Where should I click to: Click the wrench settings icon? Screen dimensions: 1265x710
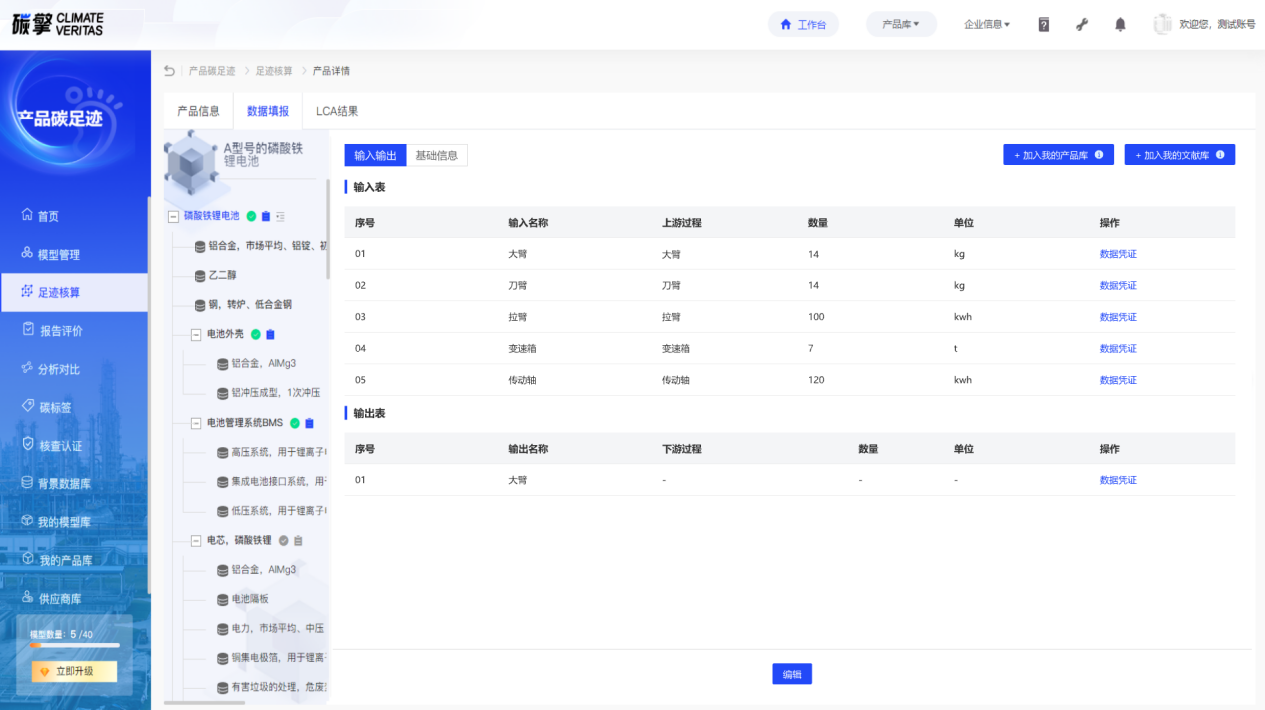[x=1082, y=25]
